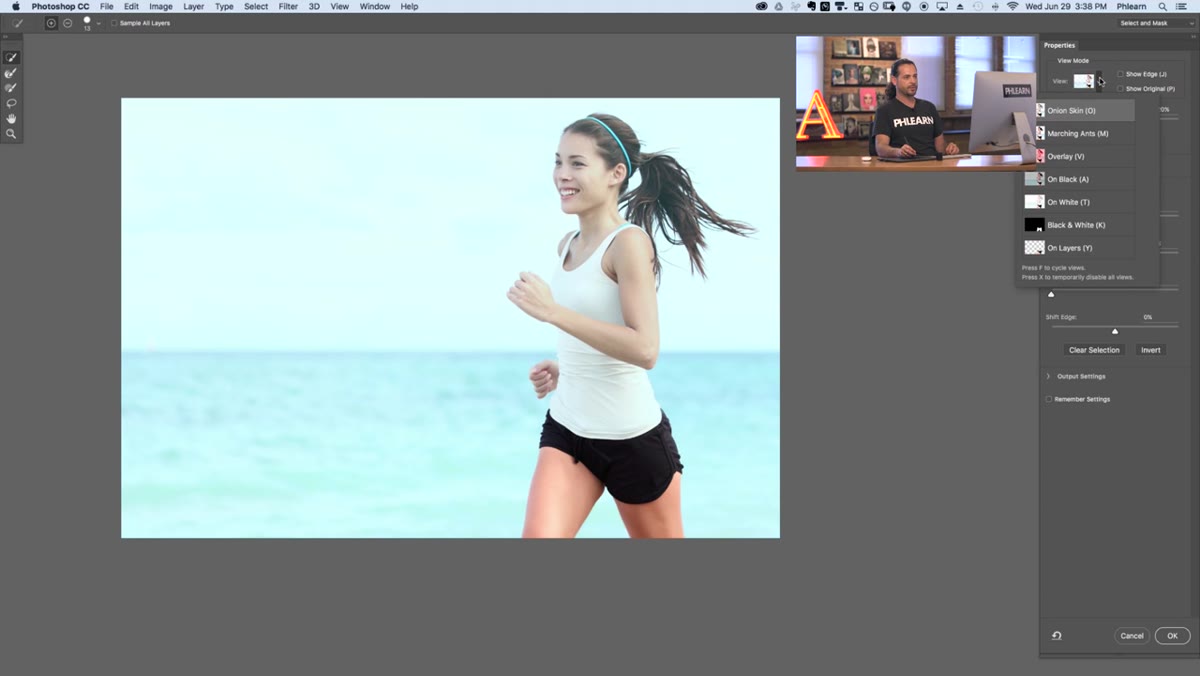Open the View mode thumbnail dropdown
Image resolution: width=1200 pixels, height=676 pixels.
click(x=1088, y=81)
